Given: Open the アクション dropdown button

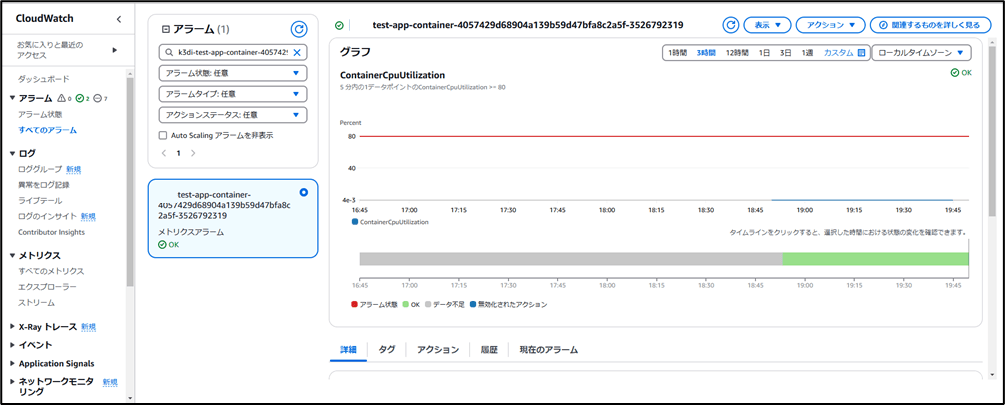Looking at the screenshot, I should point(830,25).
